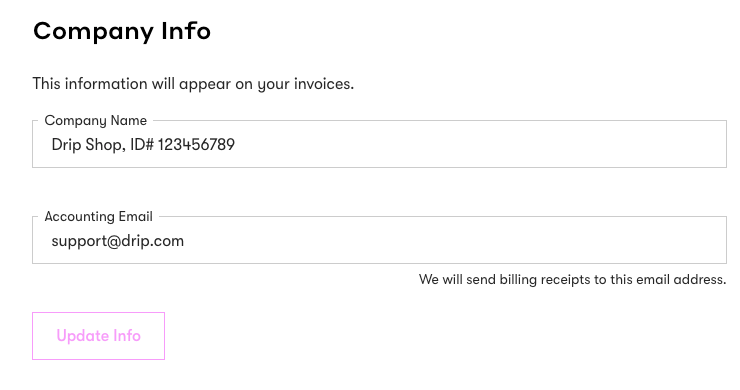Click blank area inside Company Name box

(472, 144)
